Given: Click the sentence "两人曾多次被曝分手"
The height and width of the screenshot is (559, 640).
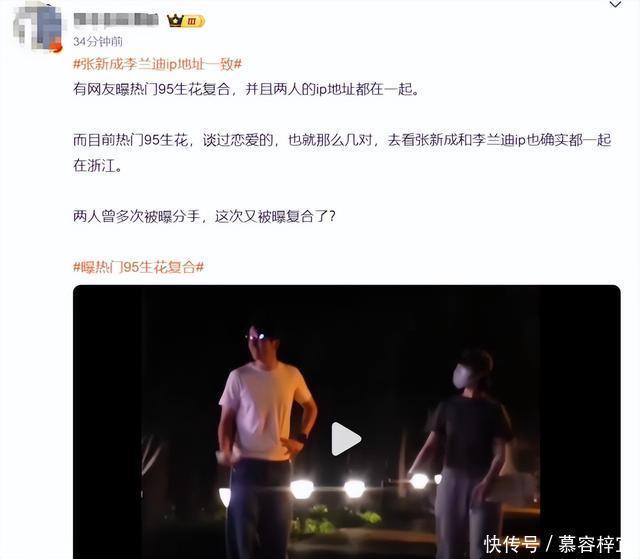Looking at the screenshot, I should click(137, 216).
